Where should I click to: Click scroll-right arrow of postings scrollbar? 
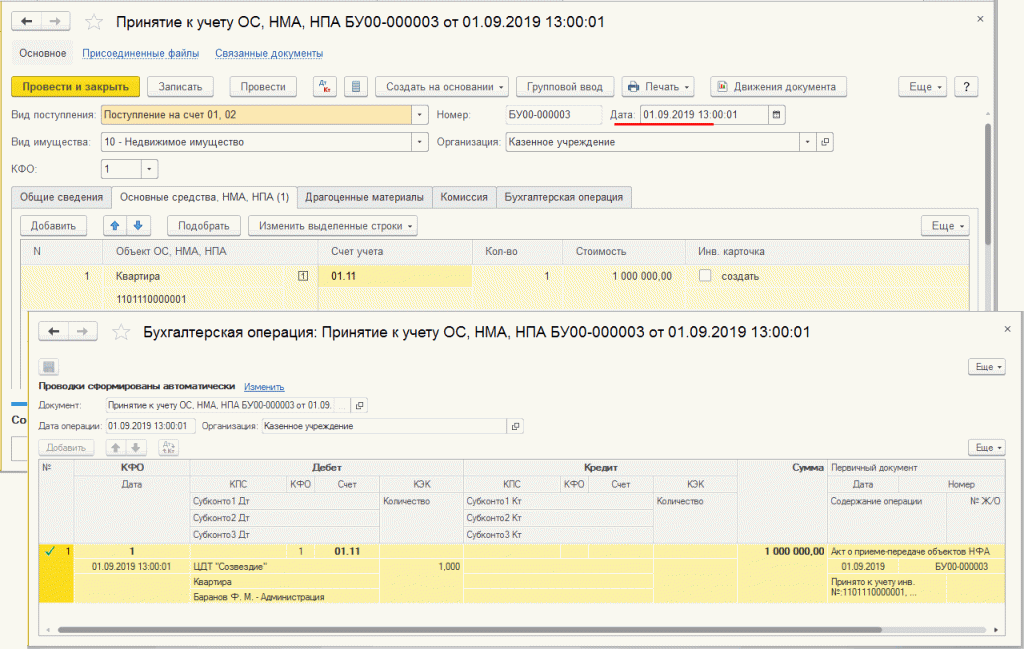(x=996, y=630)
